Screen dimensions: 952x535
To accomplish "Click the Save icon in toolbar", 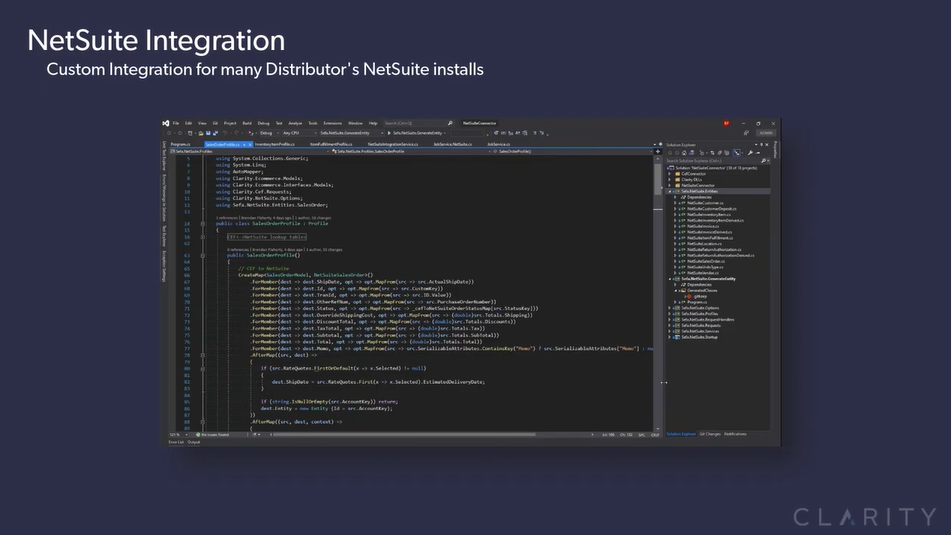I will pyautogui.click(x=208, y=133).
